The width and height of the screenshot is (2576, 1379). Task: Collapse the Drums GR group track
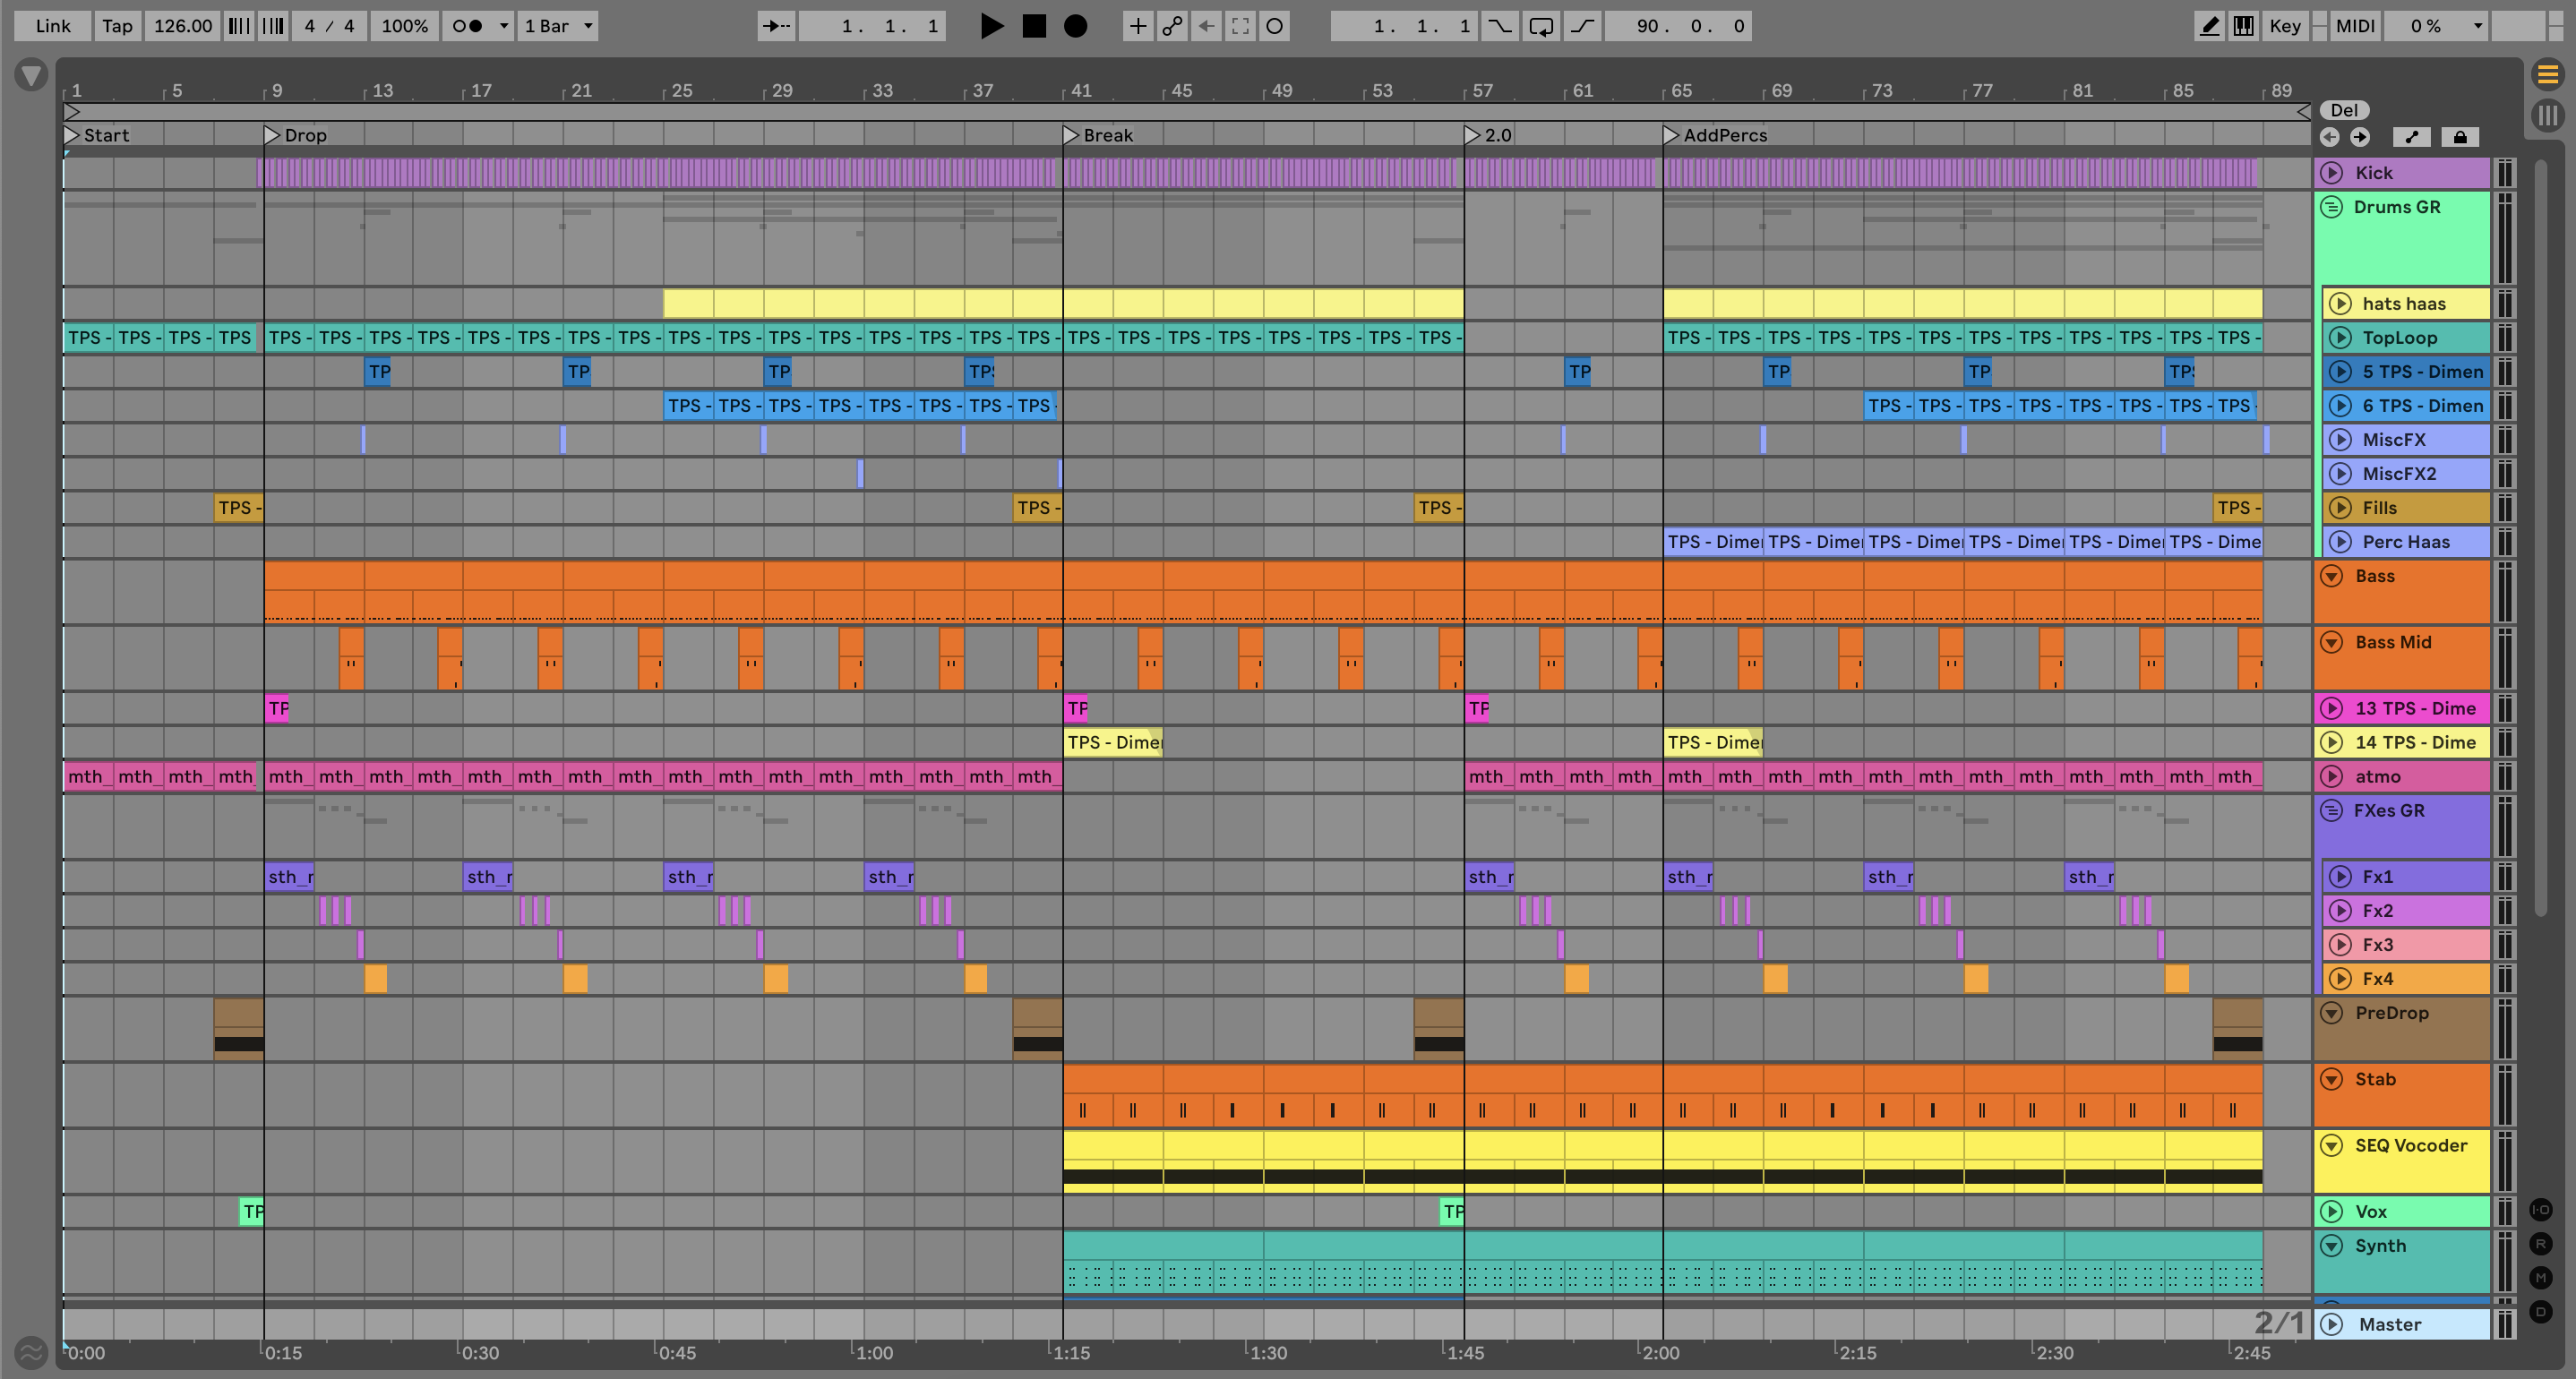[2331, 207]
